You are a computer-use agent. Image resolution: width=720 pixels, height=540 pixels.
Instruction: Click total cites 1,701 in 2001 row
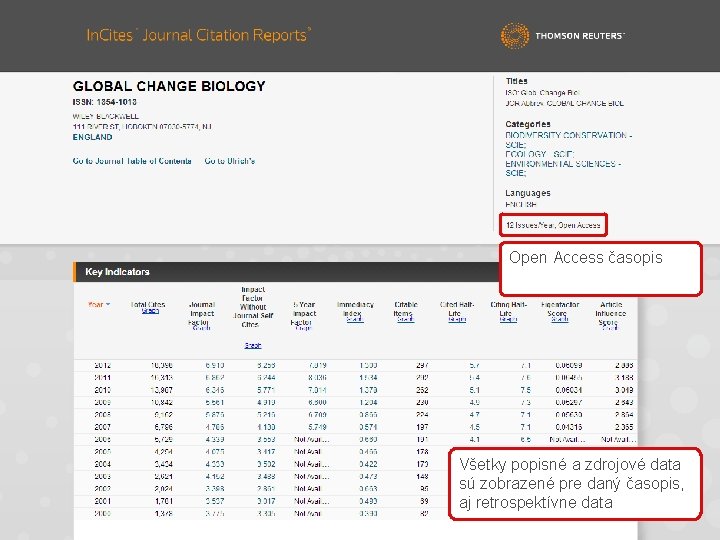162,501
